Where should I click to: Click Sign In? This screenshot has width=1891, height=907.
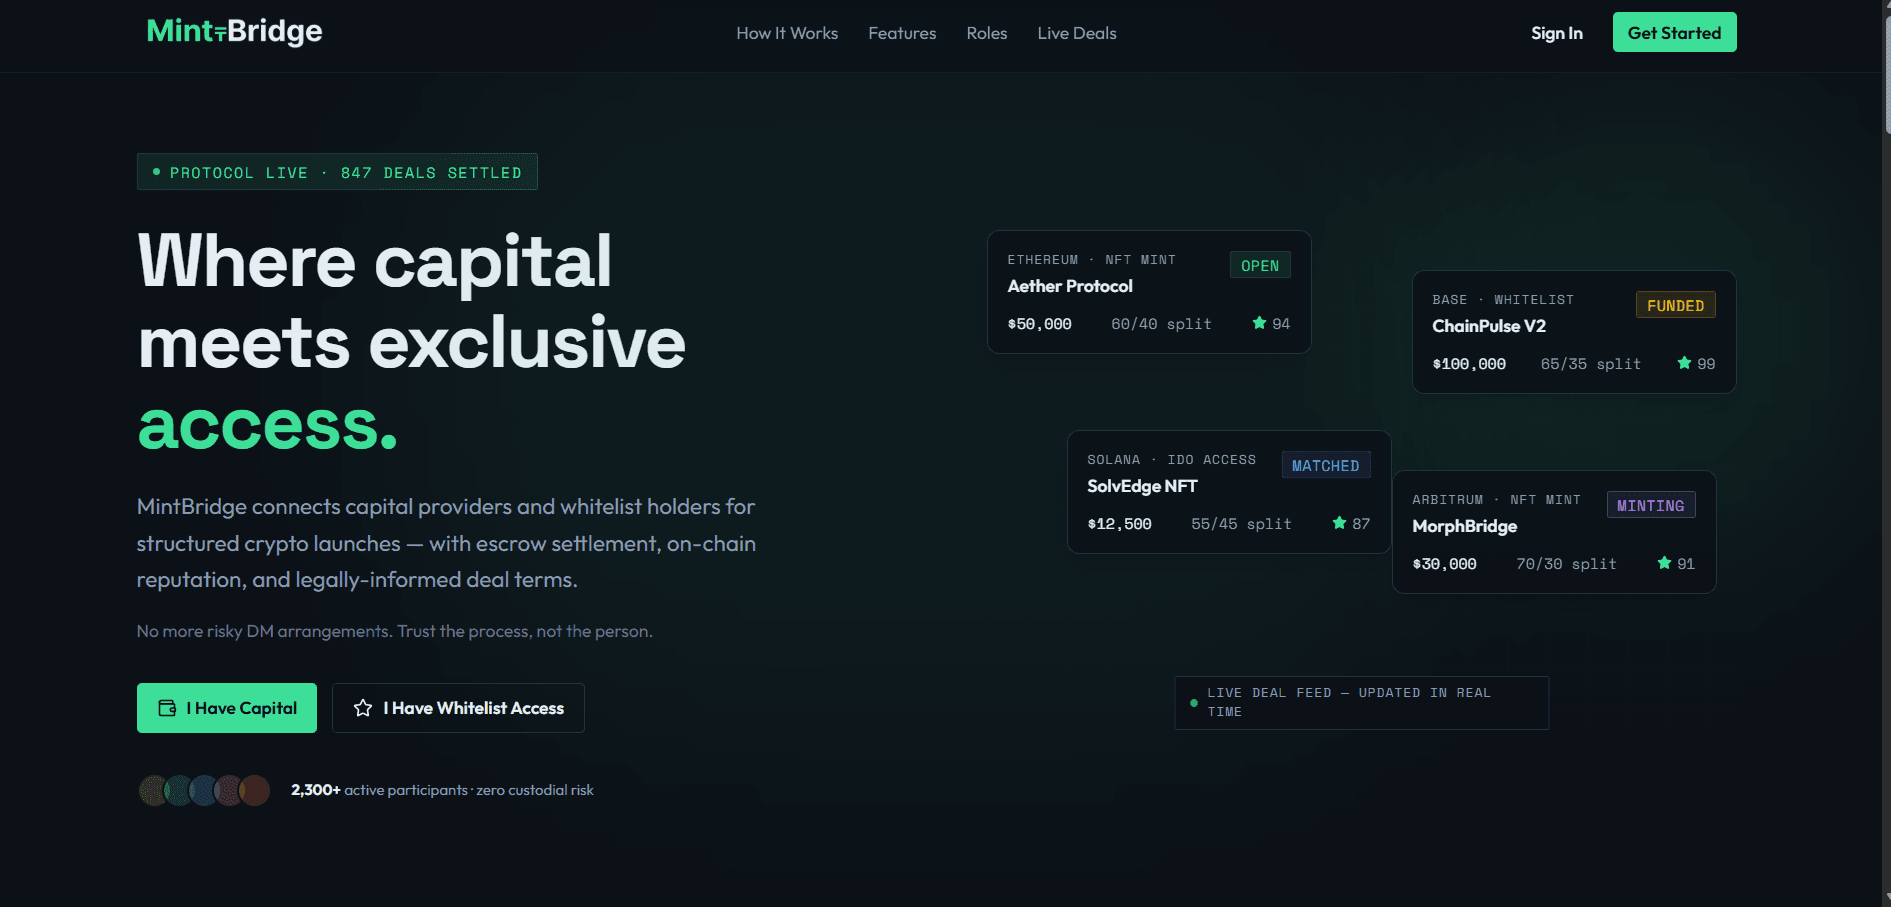(1556, 33)
